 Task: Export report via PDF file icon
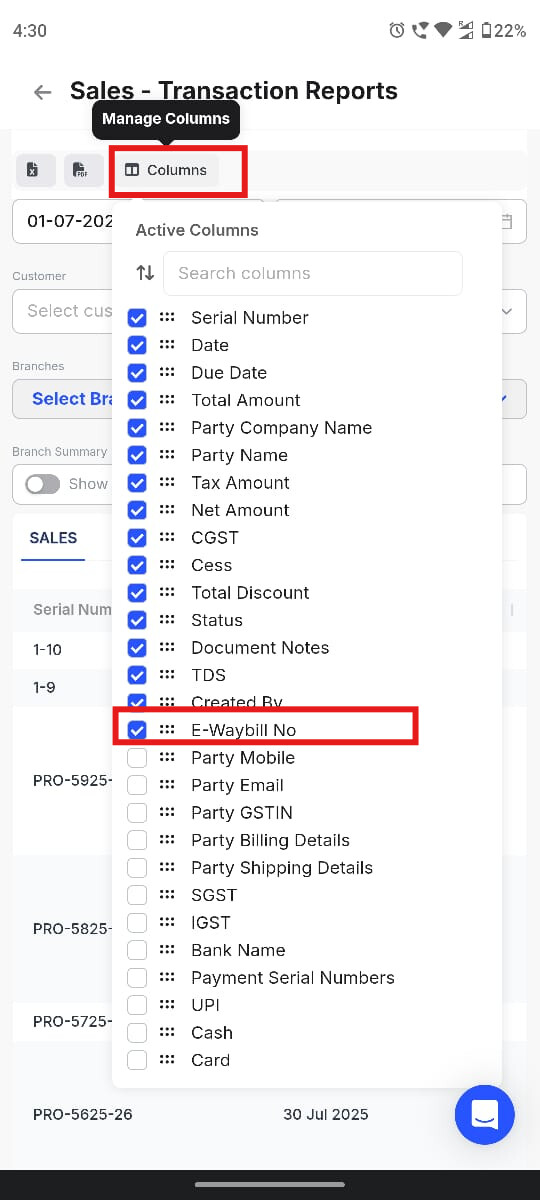(x=84, y=170)
